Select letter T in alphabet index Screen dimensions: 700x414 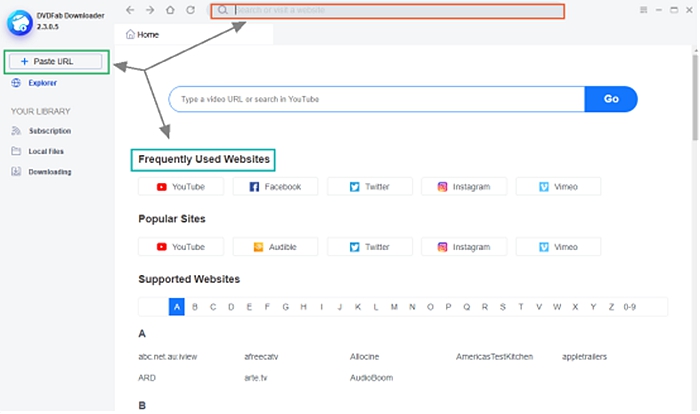pyautogui.click(x=521, y=307)
